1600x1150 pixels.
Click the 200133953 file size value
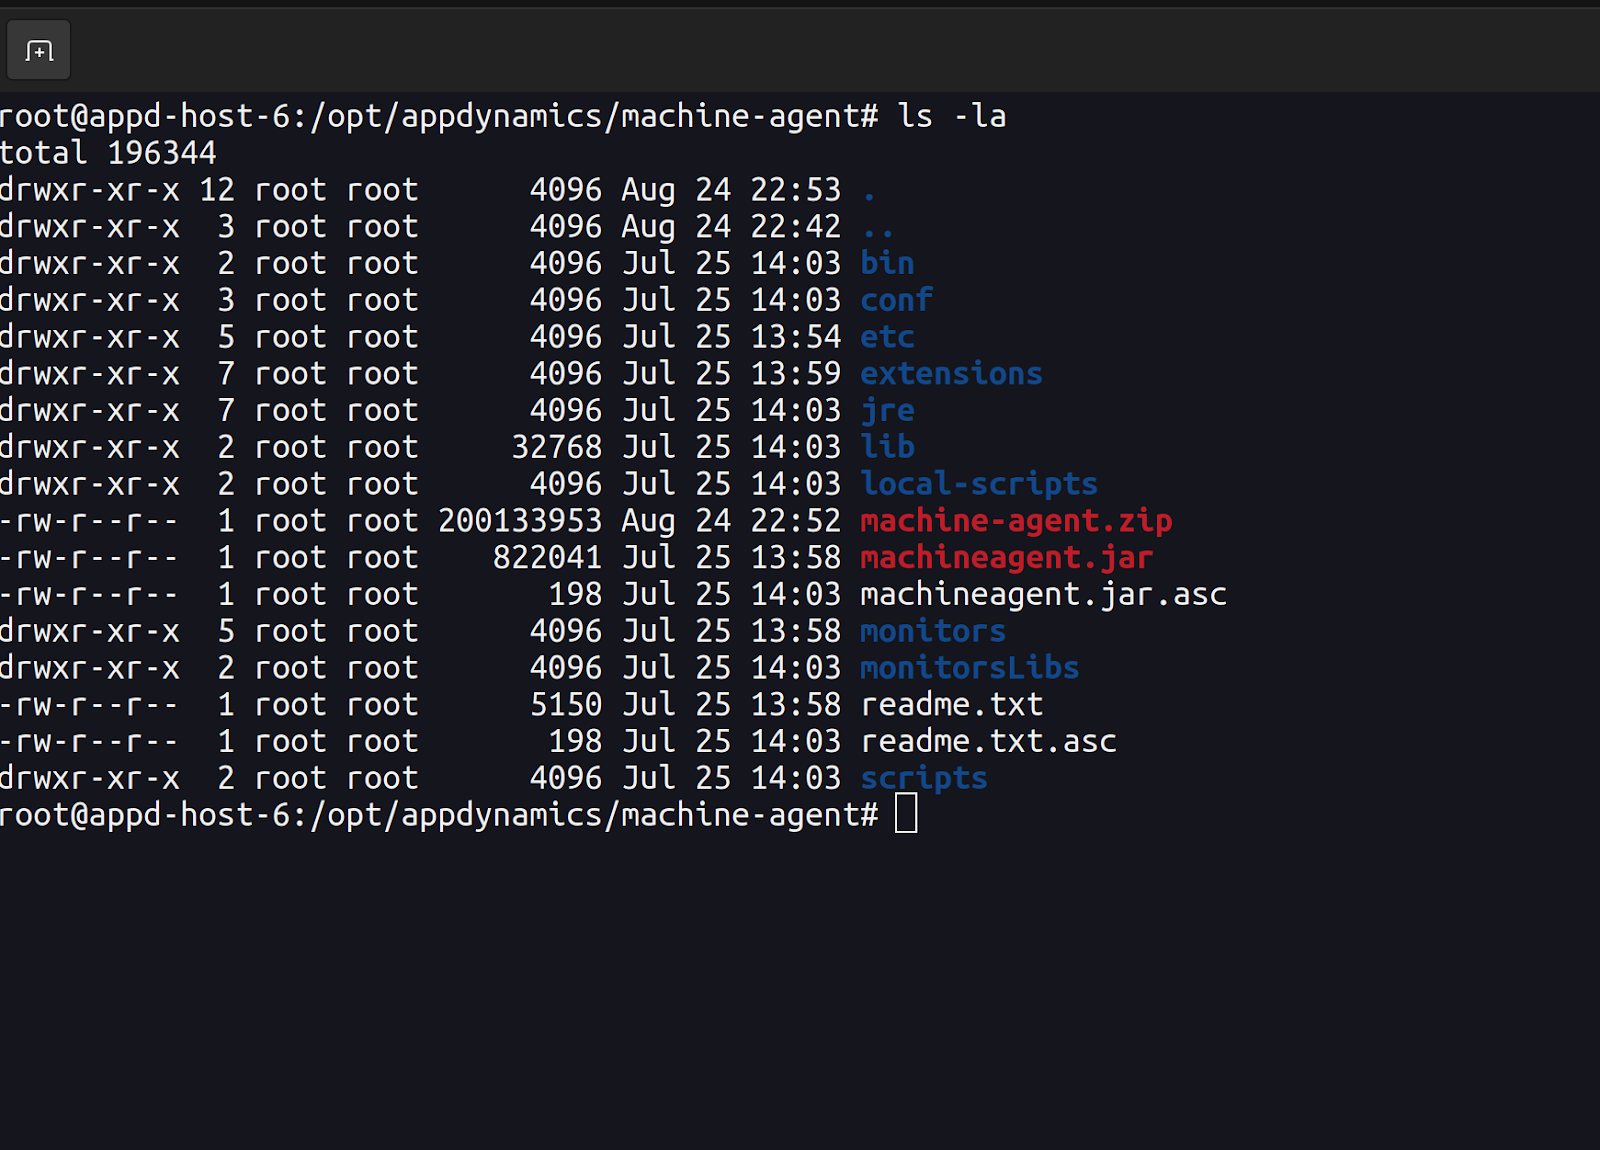click(x=520, y=521)
